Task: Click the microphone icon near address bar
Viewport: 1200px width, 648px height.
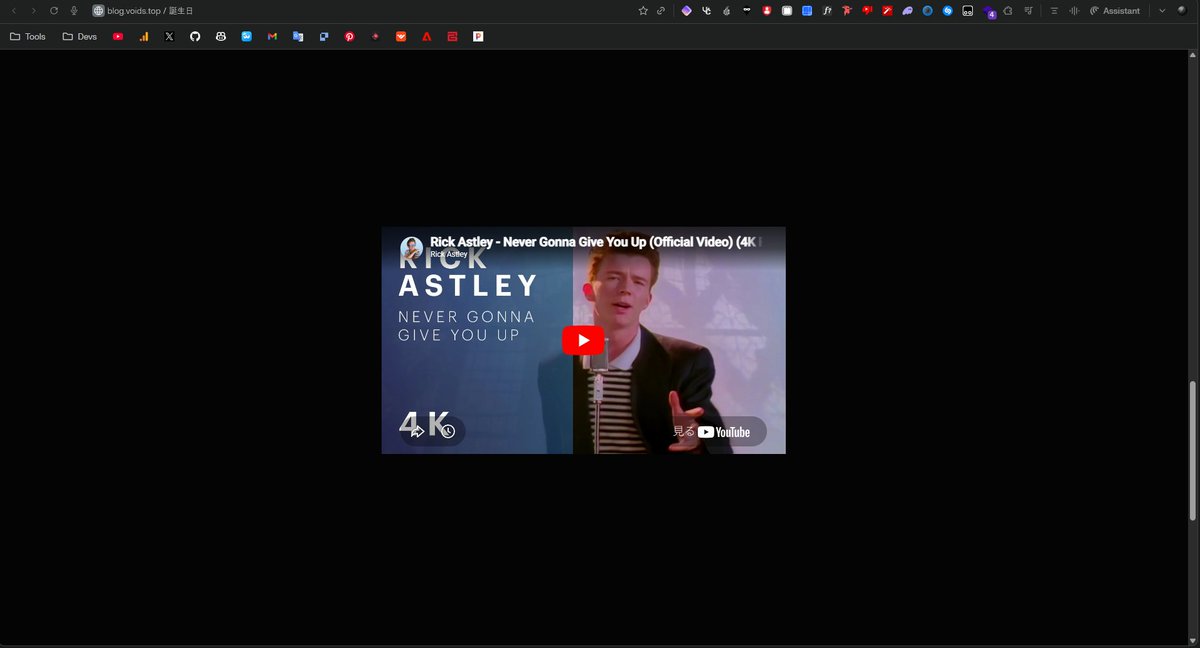Action: (x=74, y=11)
